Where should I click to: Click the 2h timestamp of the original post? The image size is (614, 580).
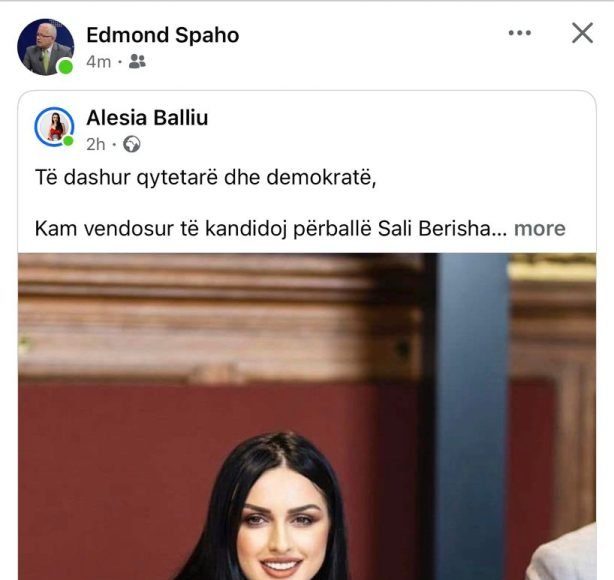click(96, 145)
